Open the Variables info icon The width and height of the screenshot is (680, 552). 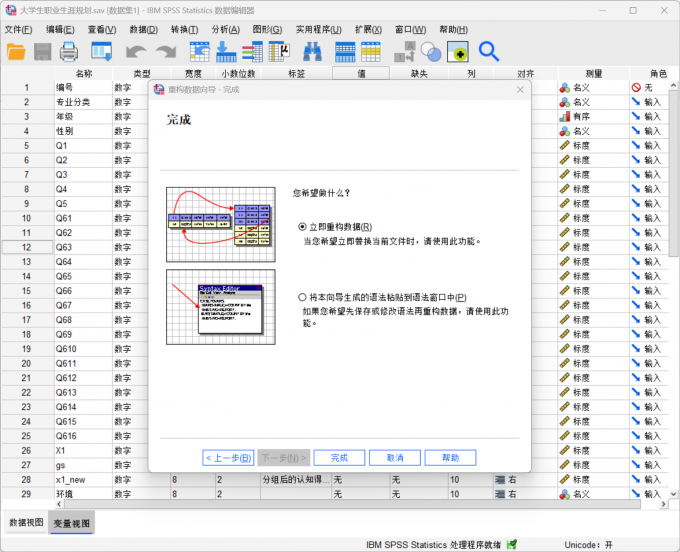pos(252,52)
